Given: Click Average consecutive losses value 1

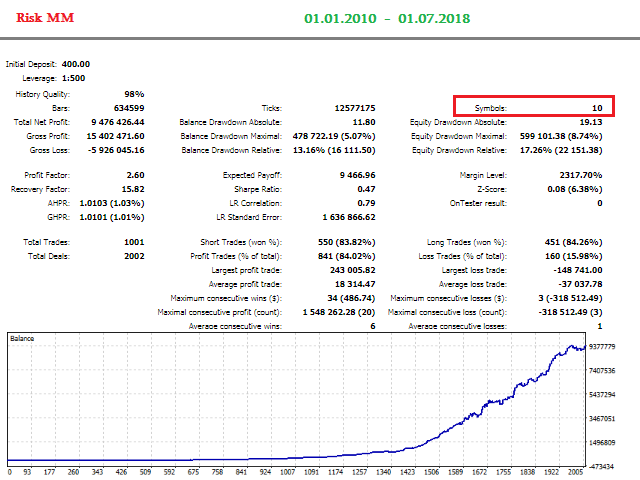Looking at the screenshot, I should (x=600, y=326).
